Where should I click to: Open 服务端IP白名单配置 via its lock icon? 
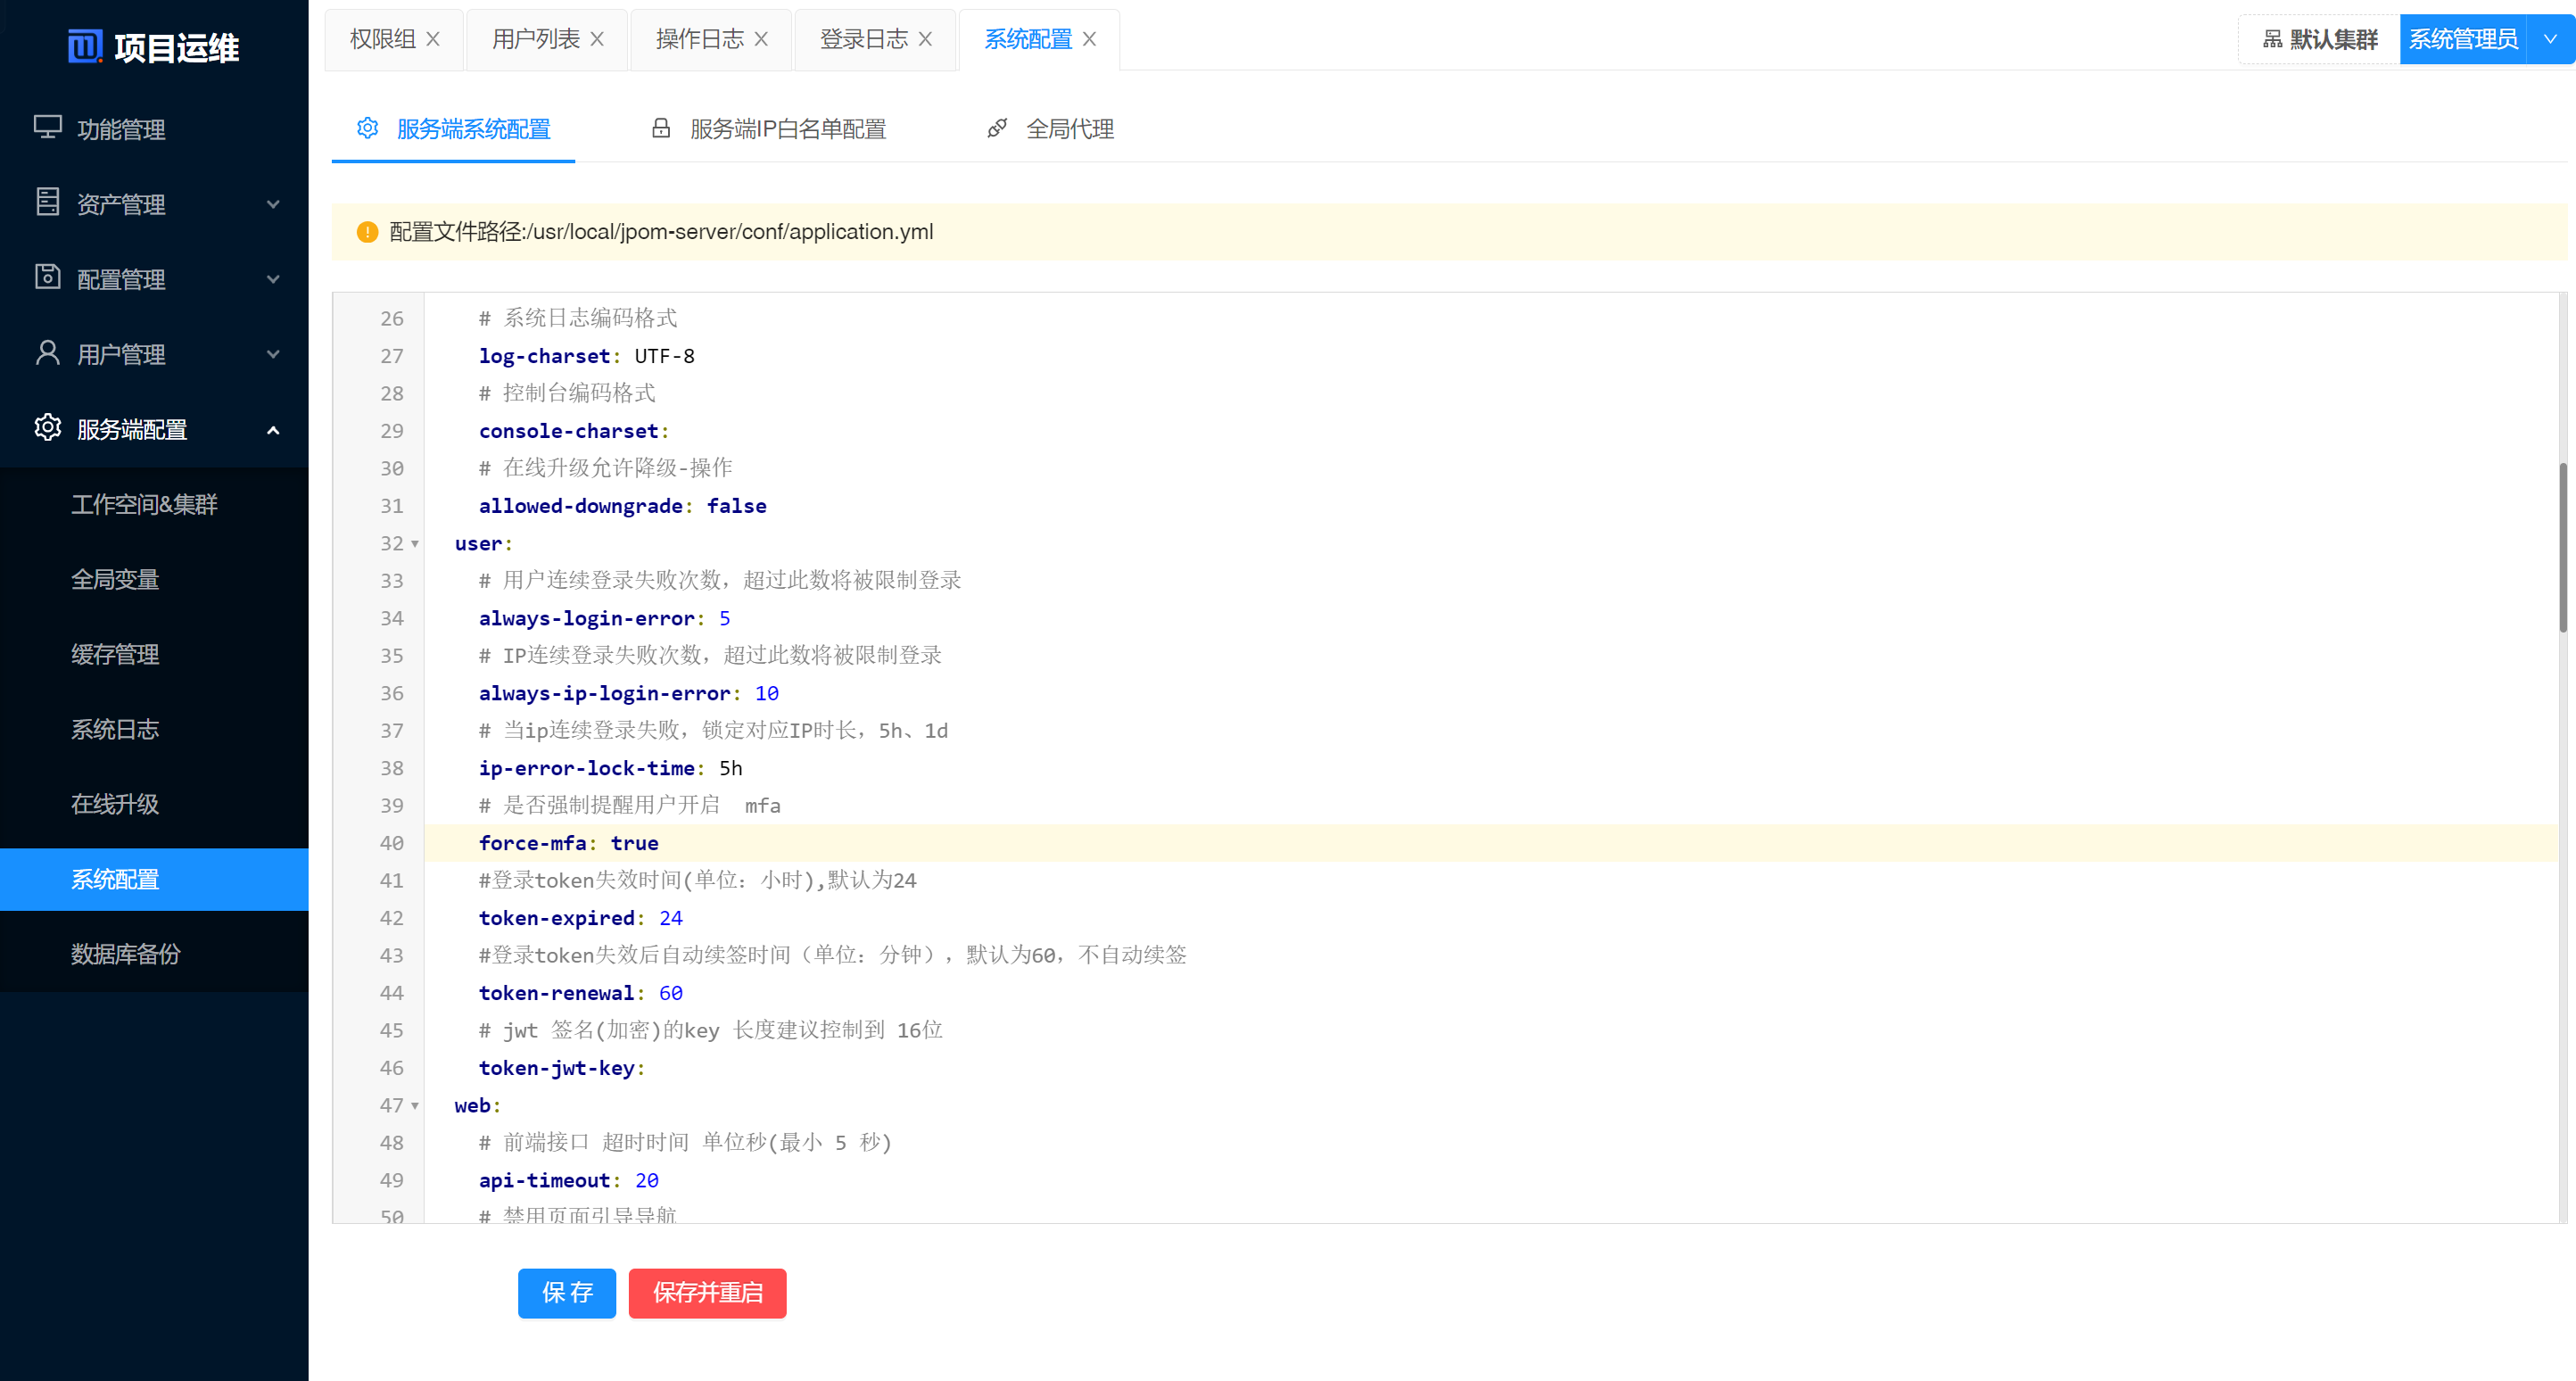[660, 128]
